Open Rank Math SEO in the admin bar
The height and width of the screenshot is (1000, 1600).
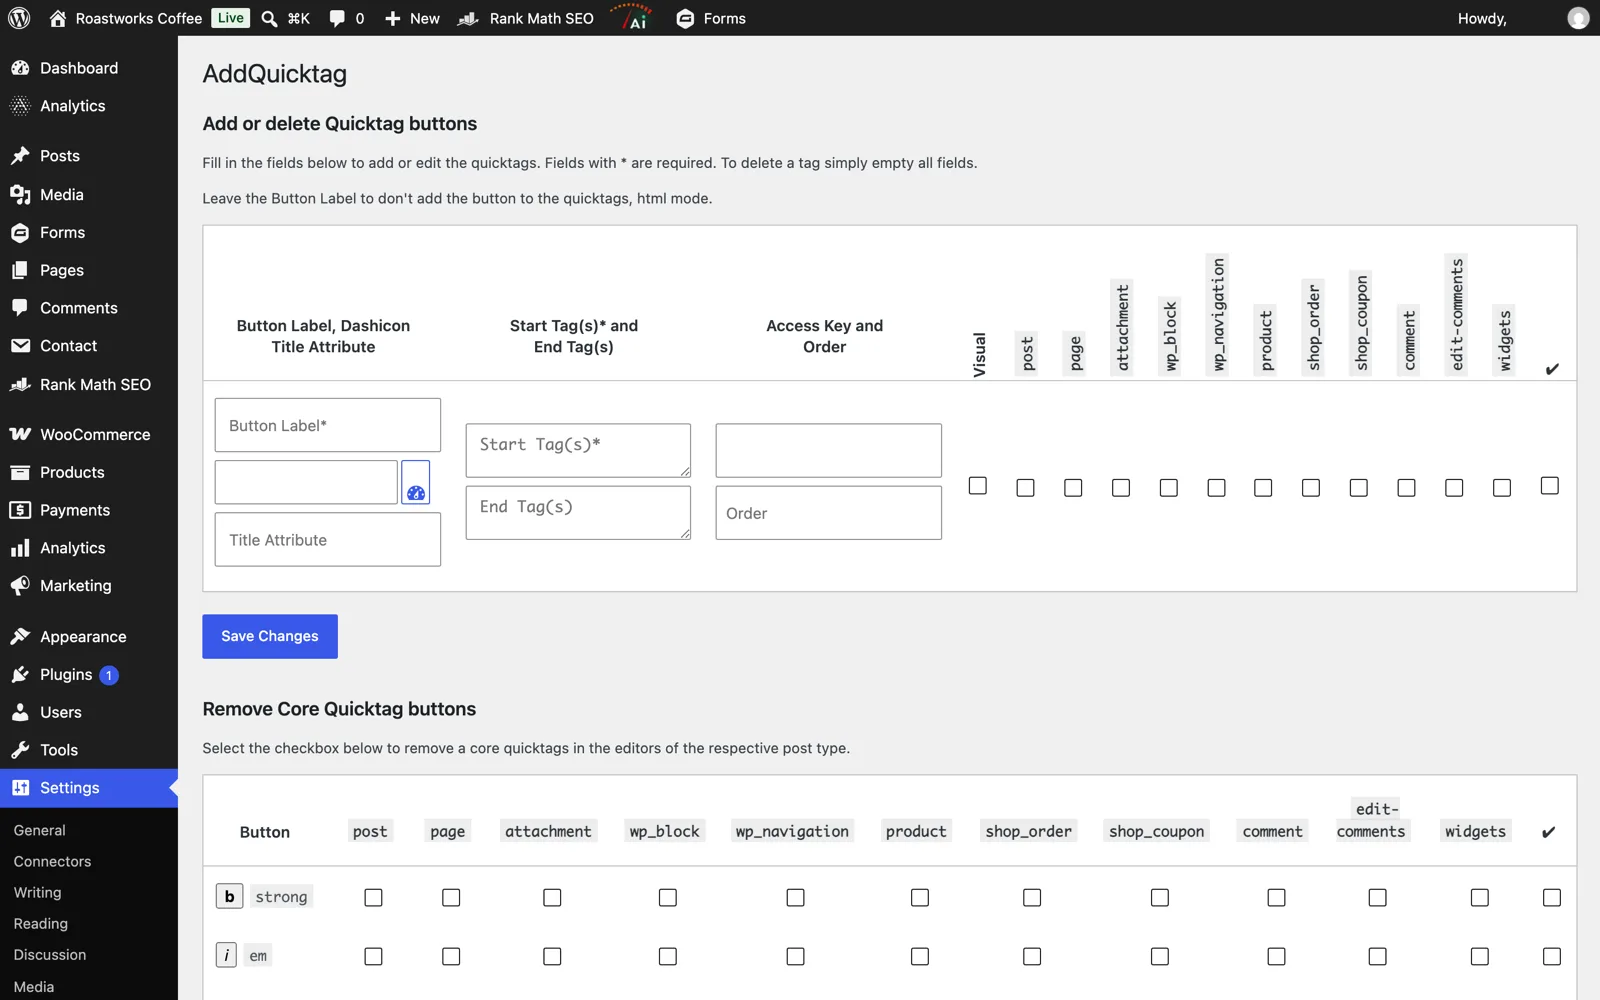pos(526,18)
